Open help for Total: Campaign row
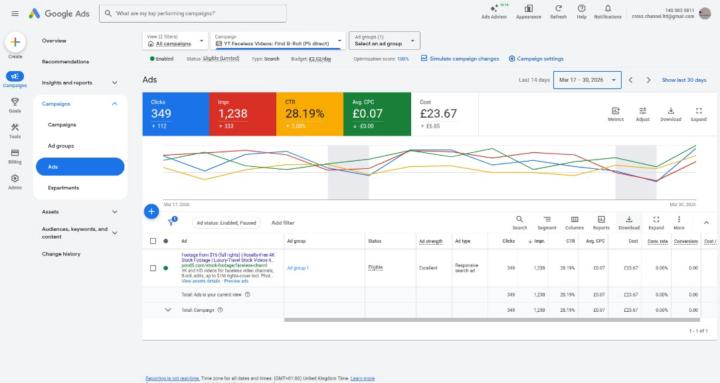The height and width of the screenshot is (383, 720). 220,310
